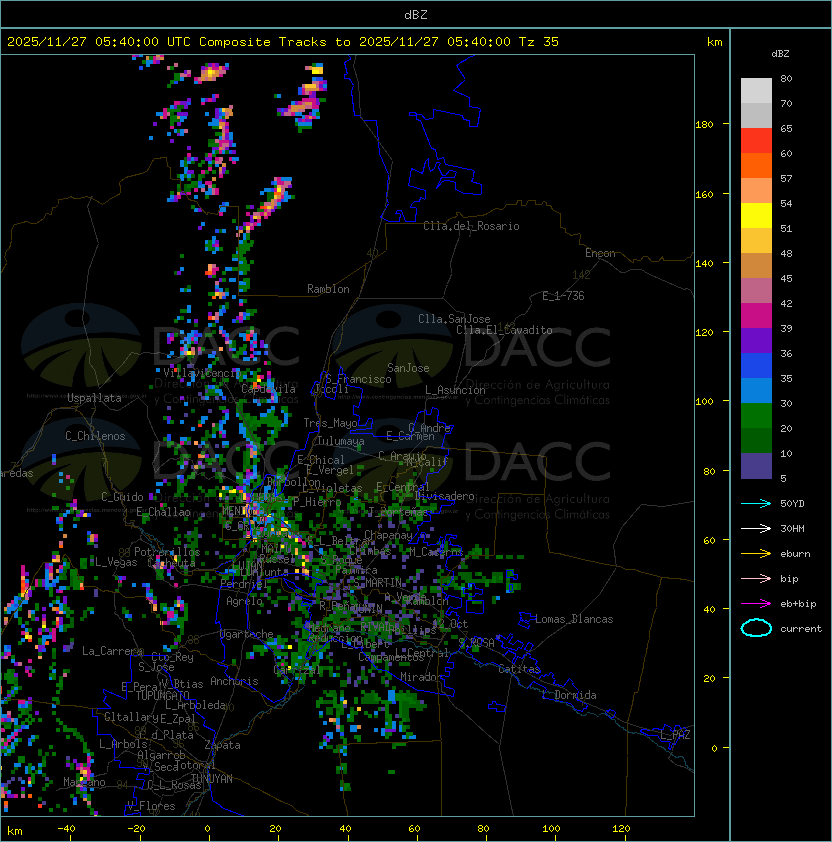The height and width of the screenshot is (842, 832).
Task: Select the orange 60 dBZ color swatch
Action: (x=756, y=165)
